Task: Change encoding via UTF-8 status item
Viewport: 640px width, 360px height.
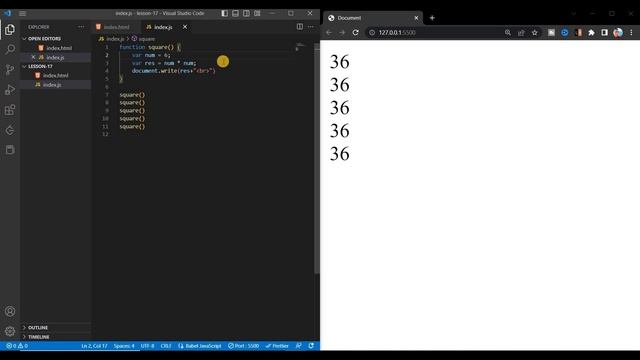Action: point(147,346)
